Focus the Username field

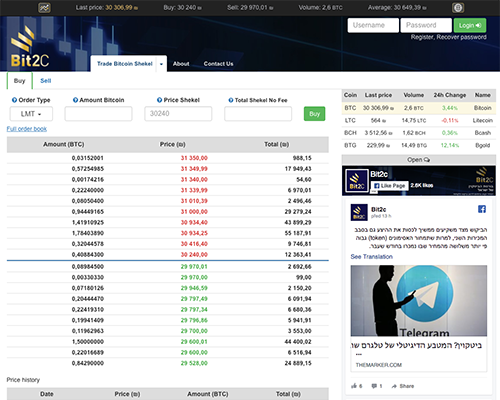tap(373, 25)
